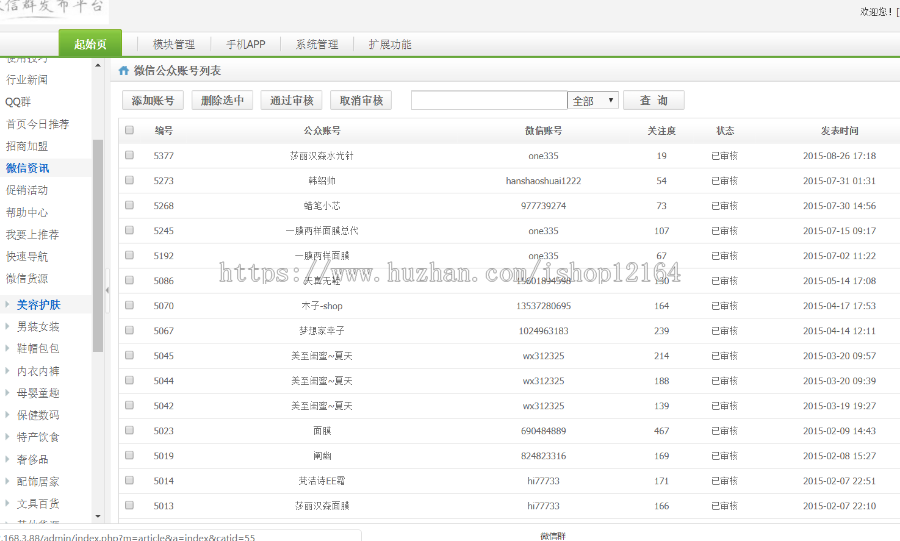Viewport: 900px width, 541px height.
Task: Click the 通过审核 button
Action: [292, 100]
